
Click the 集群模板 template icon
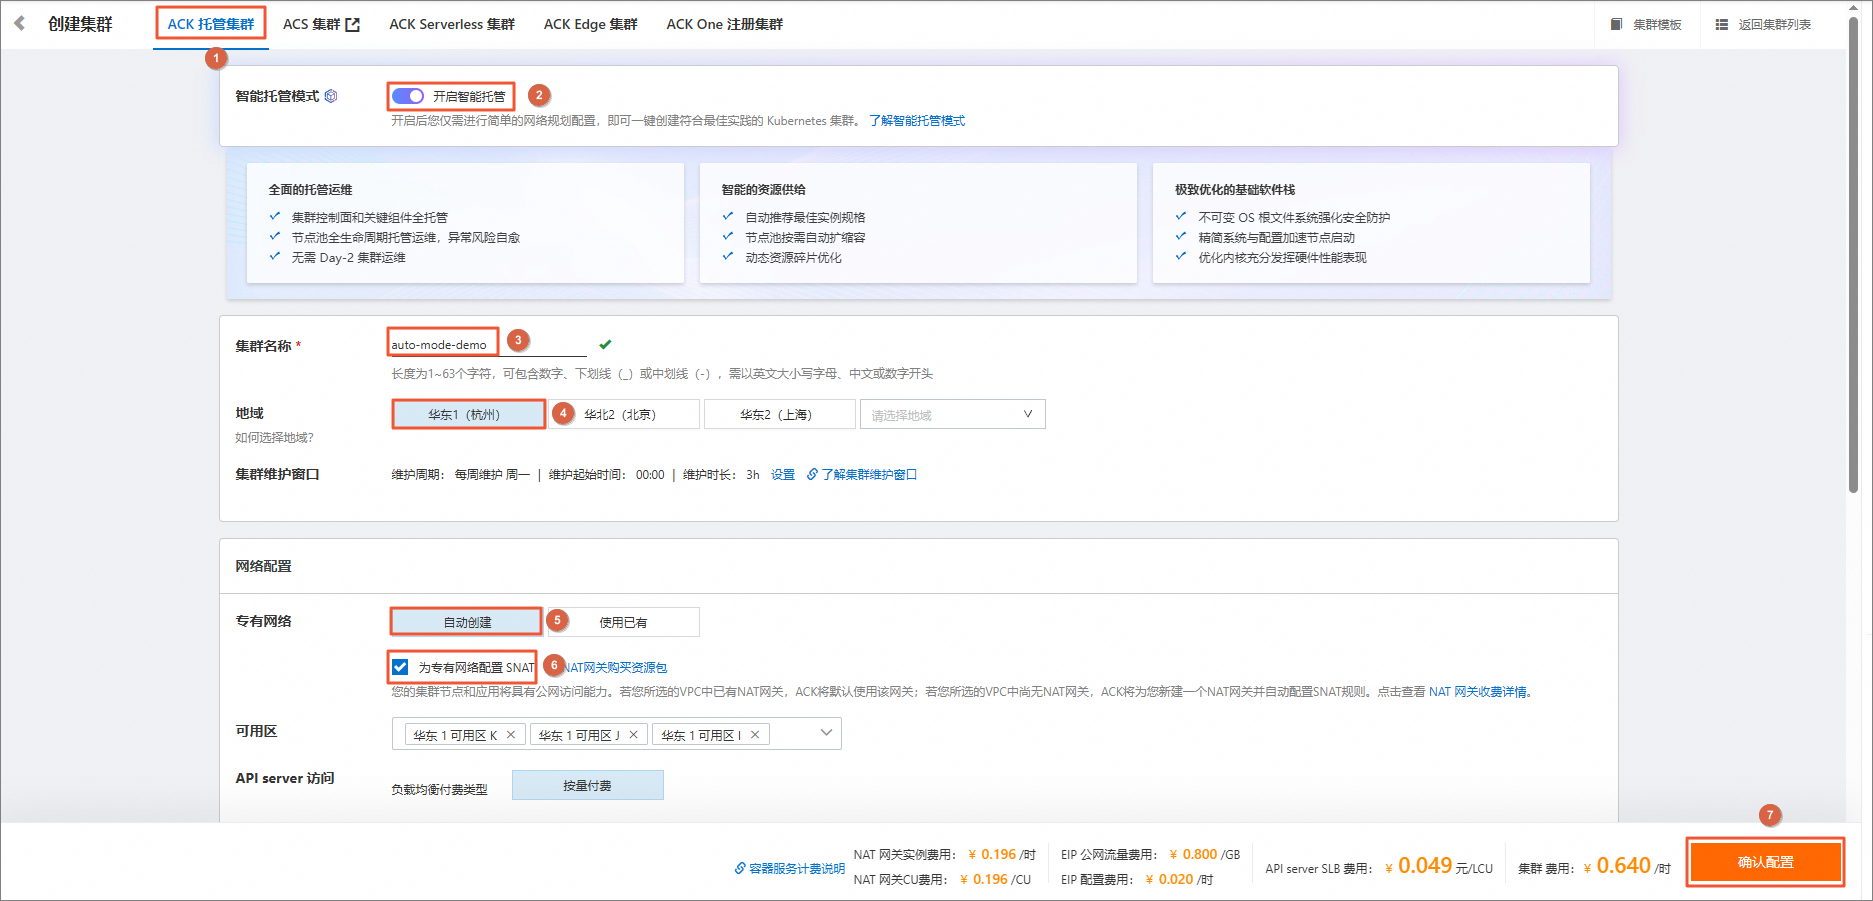(x=1616, y=24)
